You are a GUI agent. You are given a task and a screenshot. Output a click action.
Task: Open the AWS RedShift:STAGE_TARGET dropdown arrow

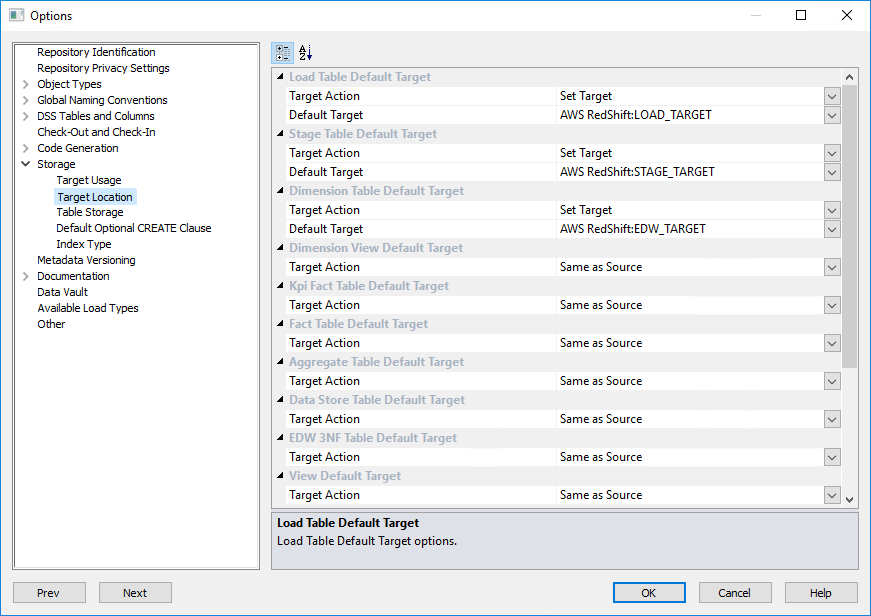(x=831, y=172)
